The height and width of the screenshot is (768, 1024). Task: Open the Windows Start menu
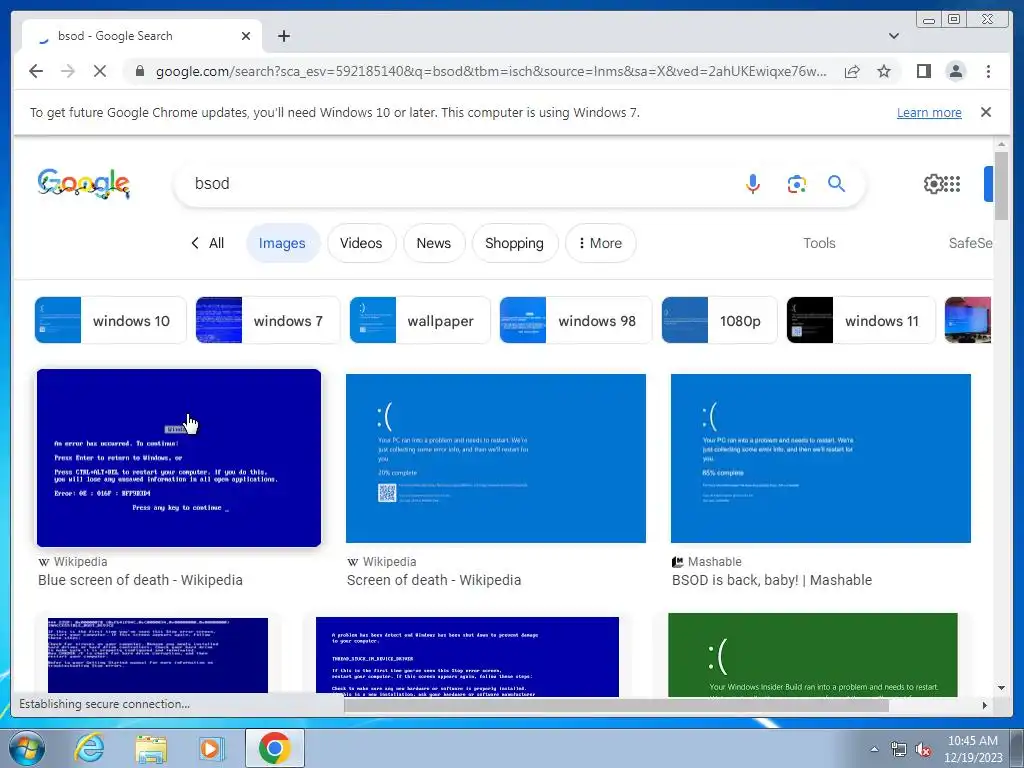pyautogui.click(x=27, y=748)
